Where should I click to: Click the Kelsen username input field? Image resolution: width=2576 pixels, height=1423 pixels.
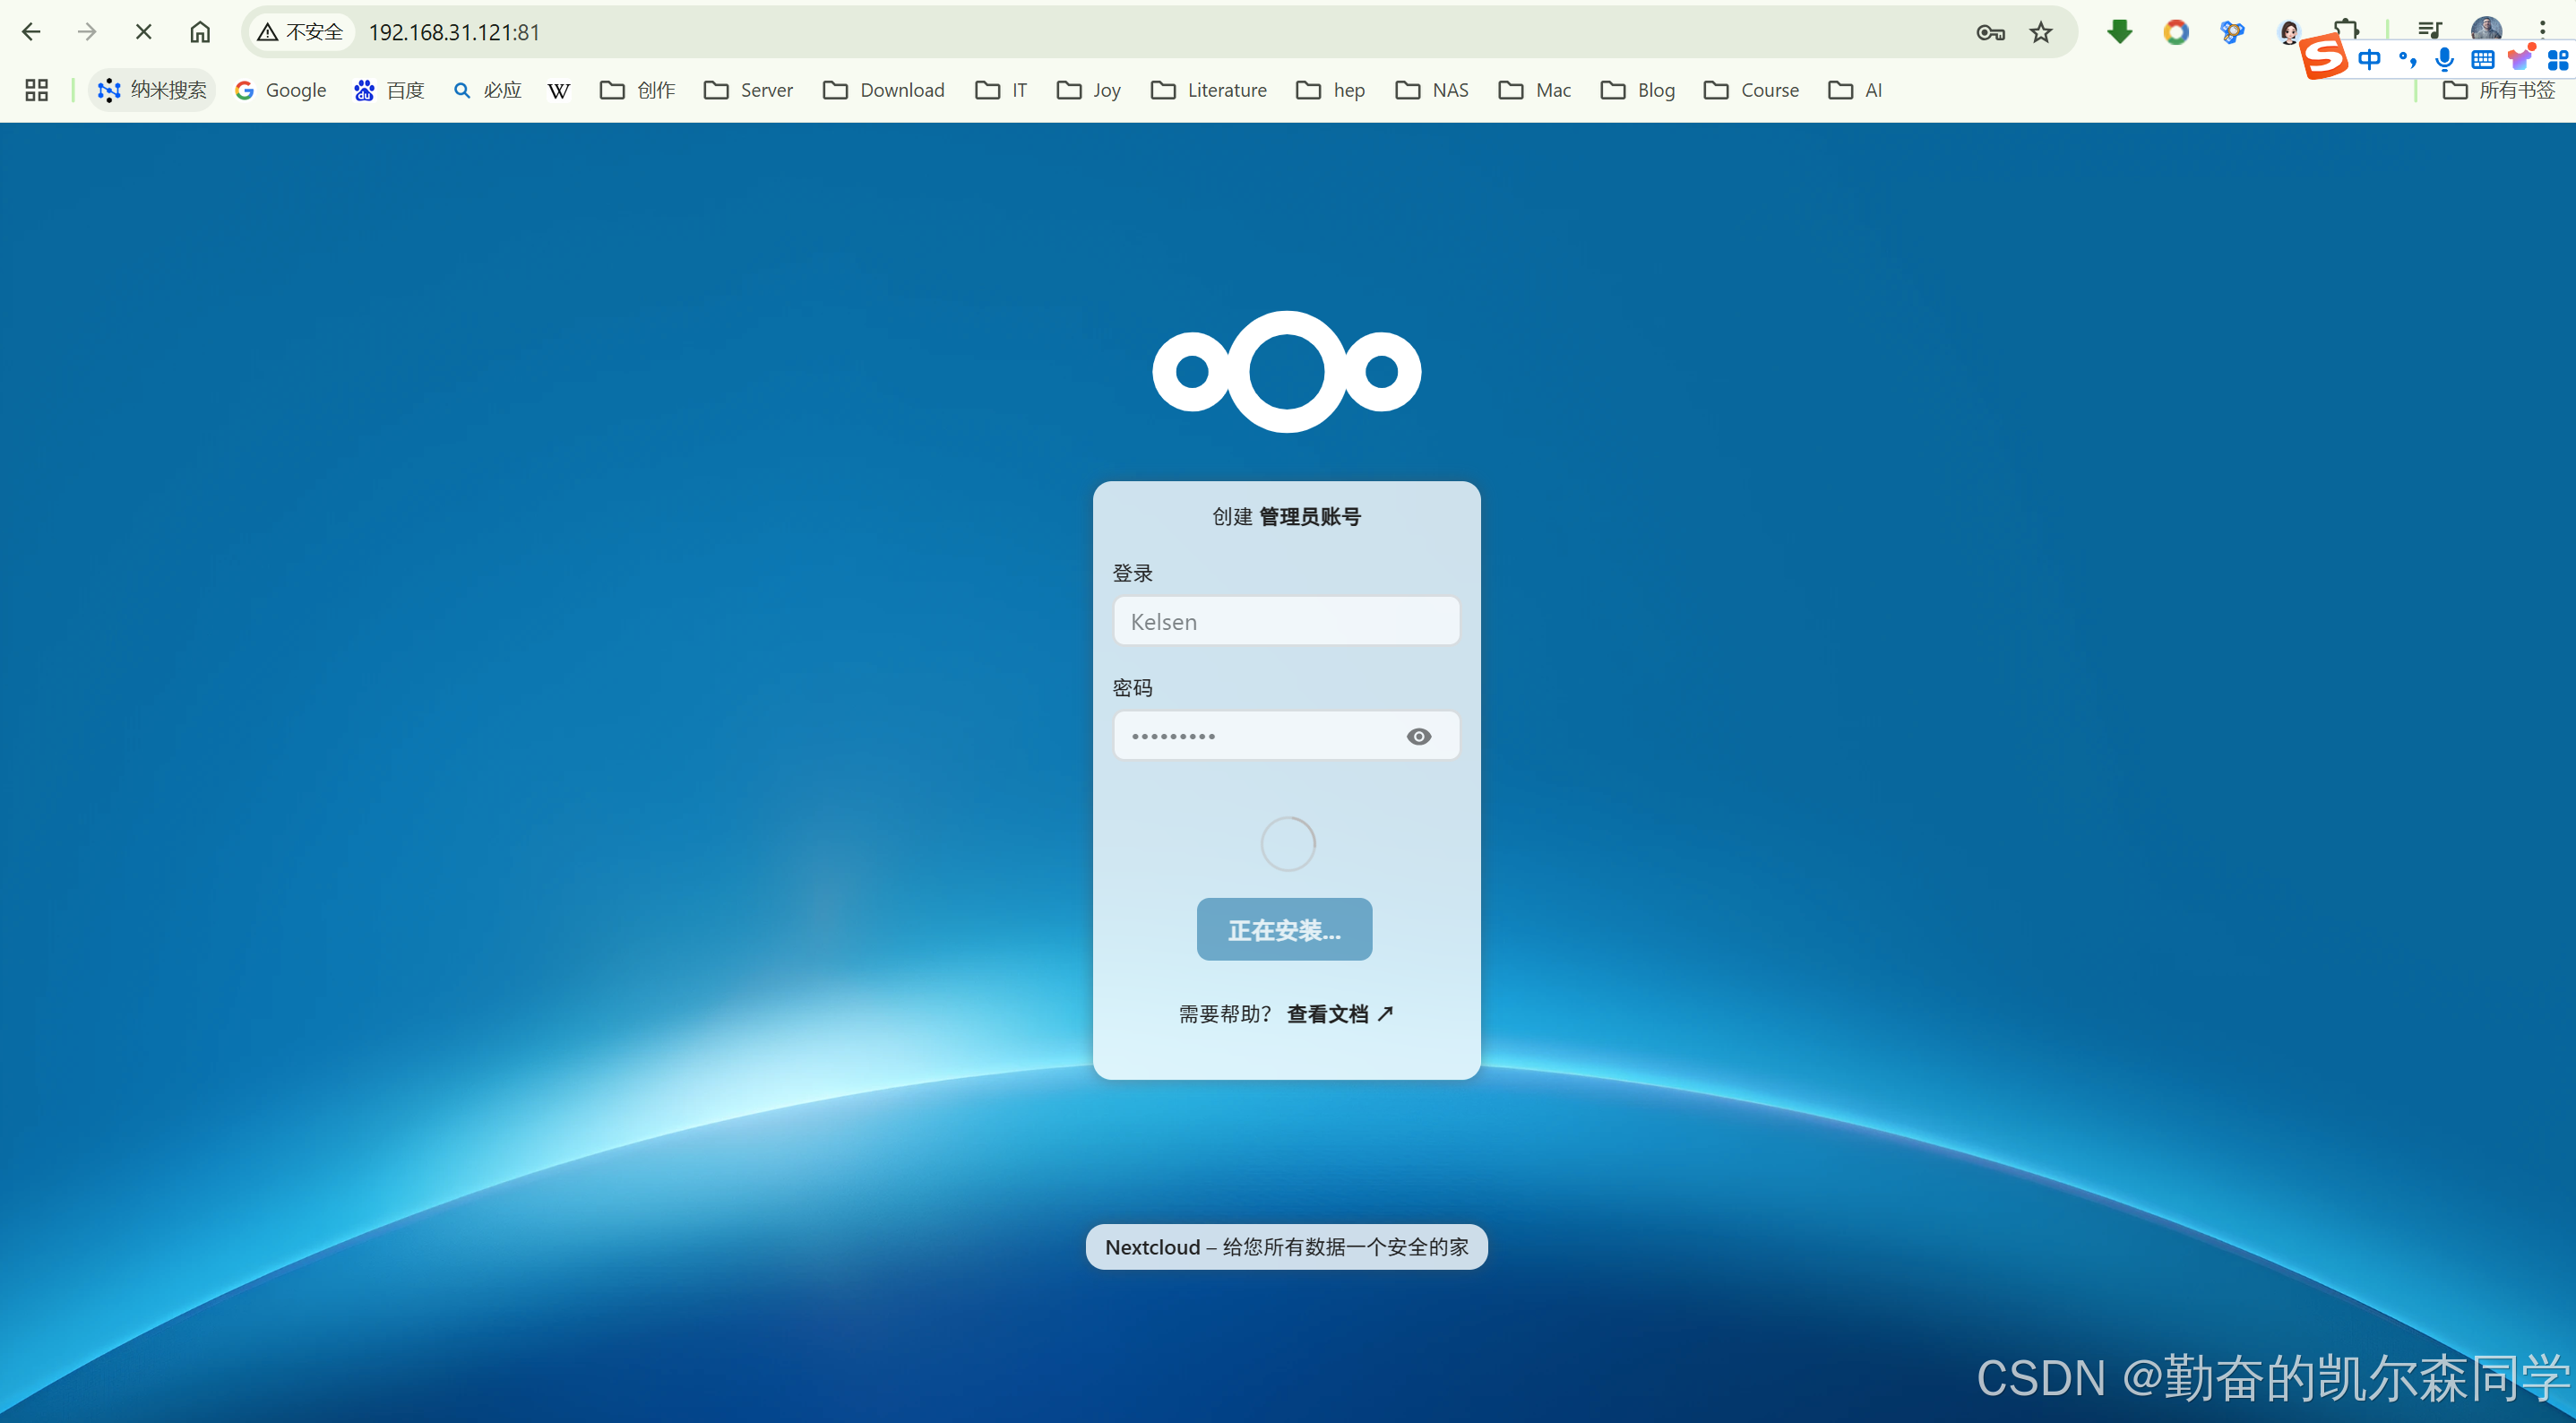coord(1286,621)
